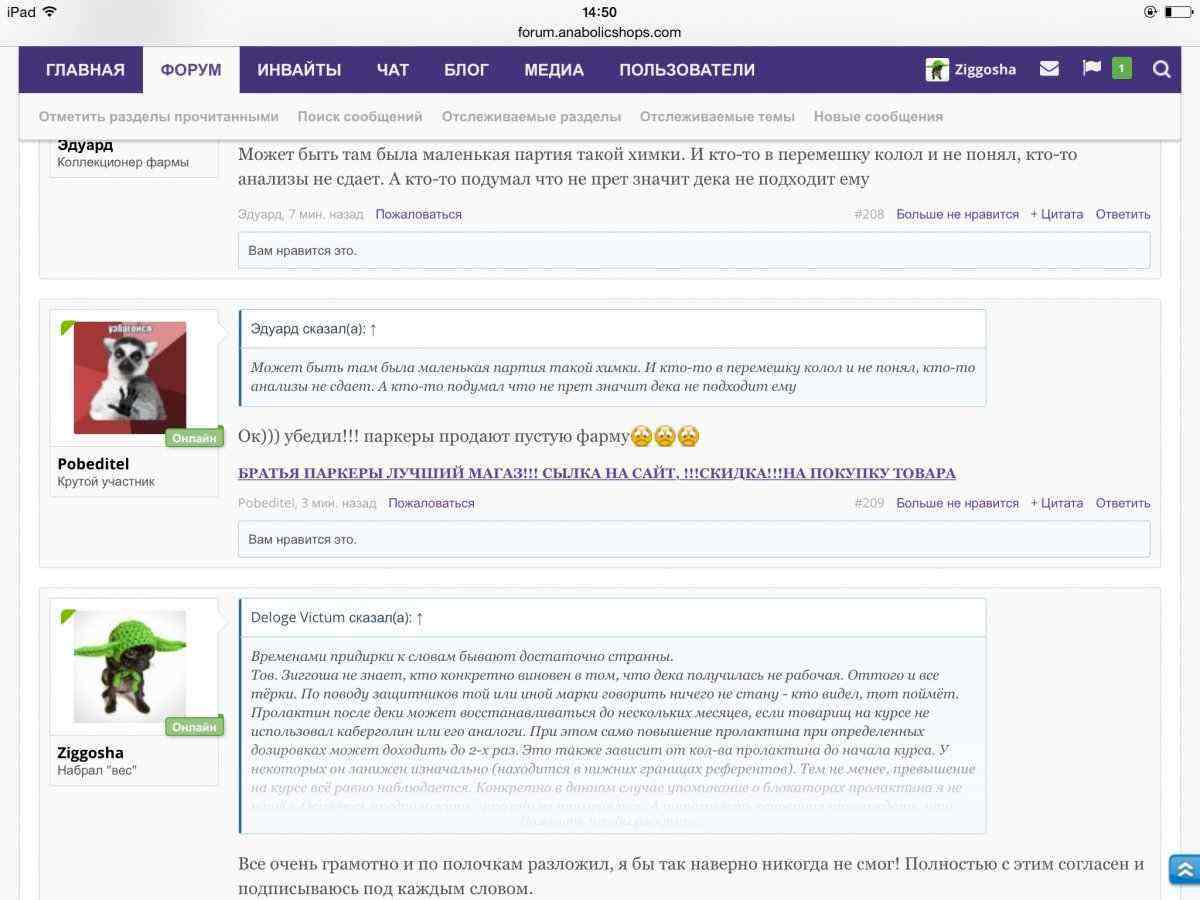Click + Цитата on post #208
Viewport: 1200px width, 900px height.
(1057, 214)
